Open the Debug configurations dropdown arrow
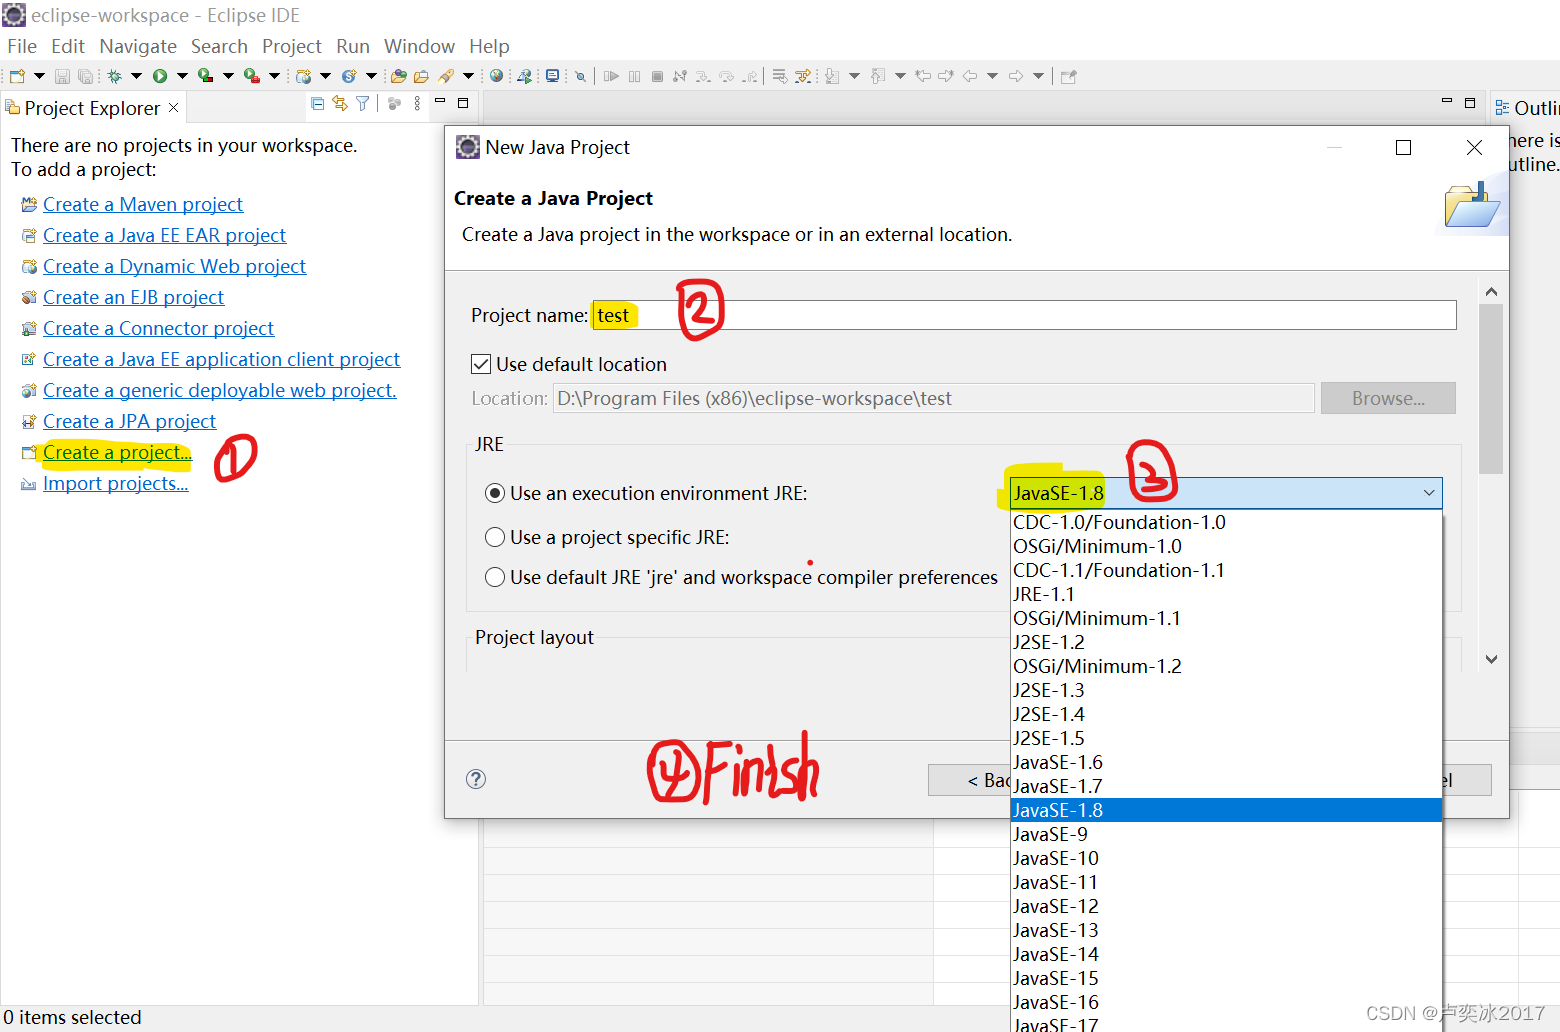 pyautogui.click(x=136, y=76)
